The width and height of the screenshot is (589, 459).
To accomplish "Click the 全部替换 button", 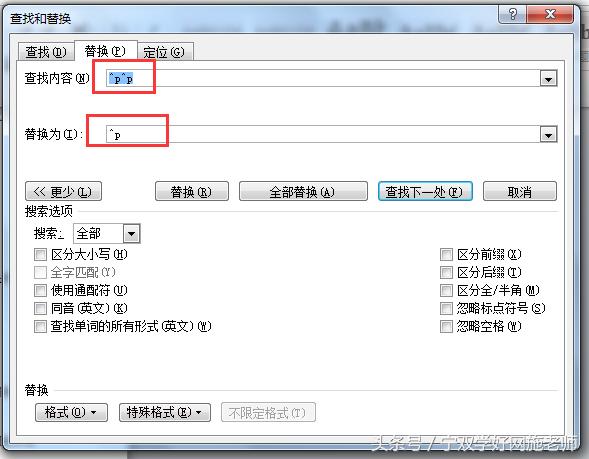I will (x=303, y=192).
